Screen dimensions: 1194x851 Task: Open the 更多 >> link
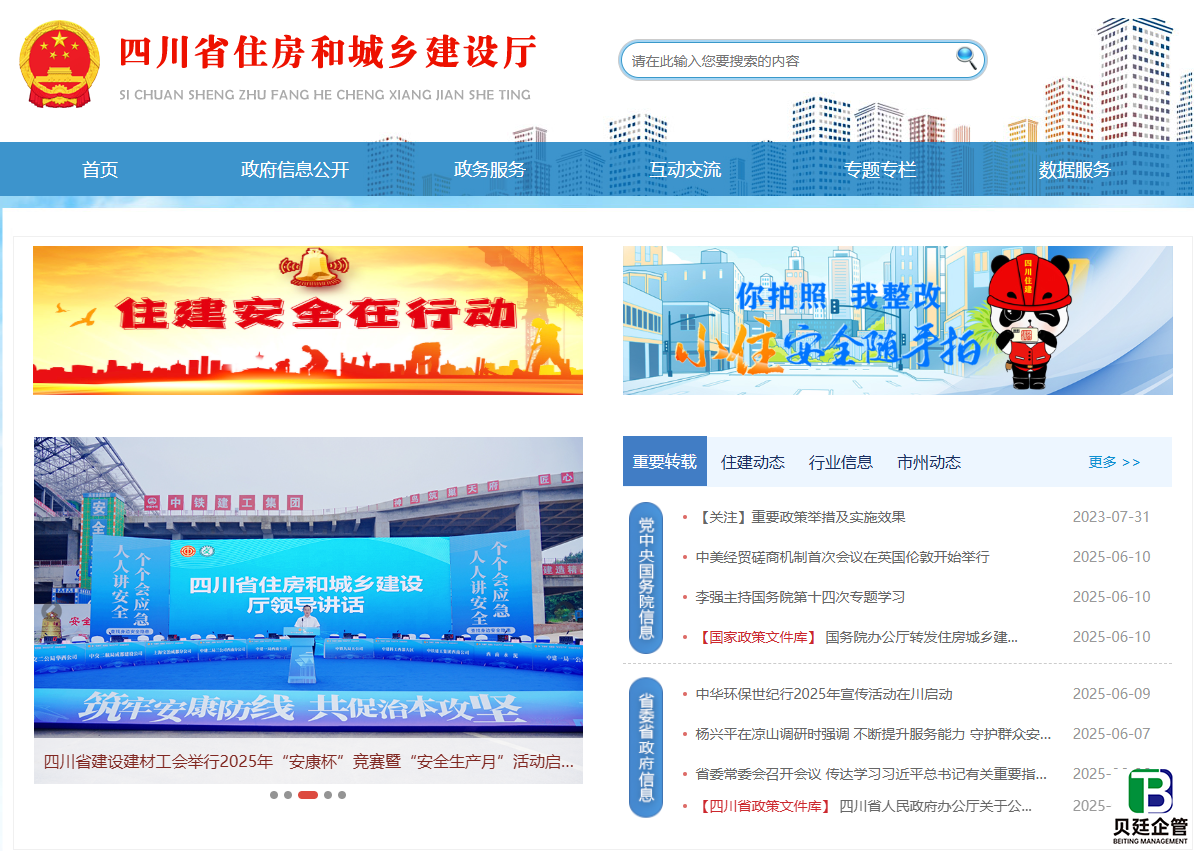[1113, 462]
